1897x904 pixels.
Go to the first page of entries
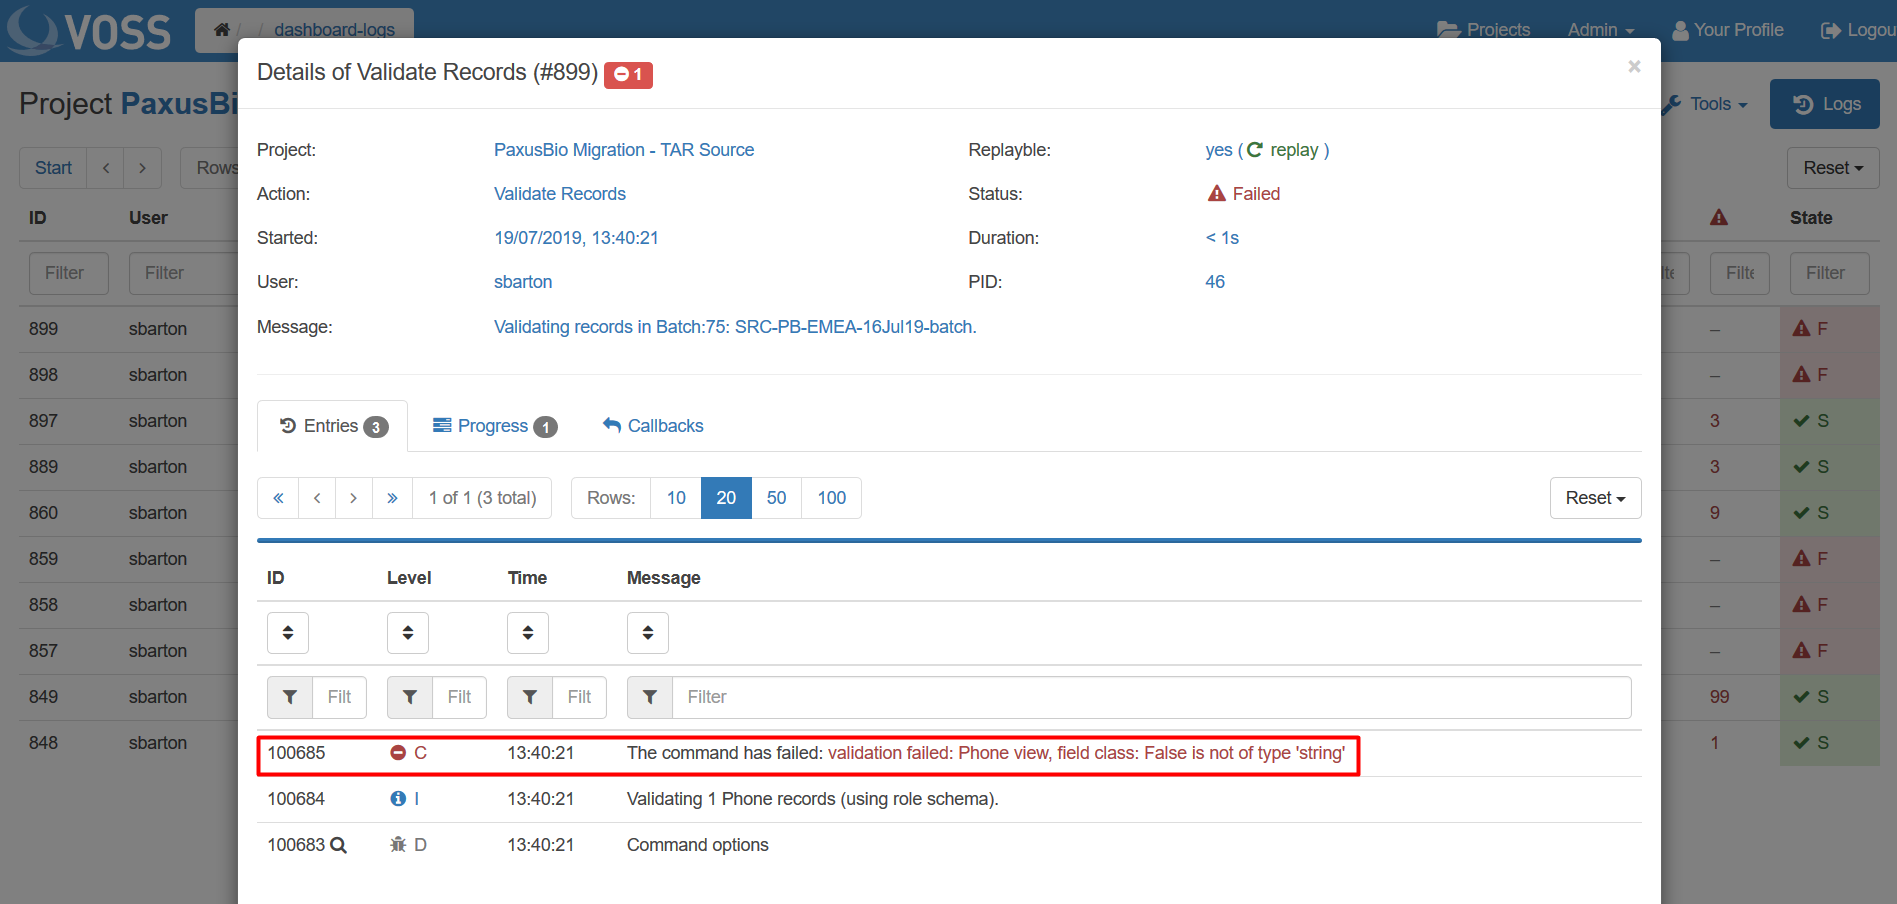point(278,498)
